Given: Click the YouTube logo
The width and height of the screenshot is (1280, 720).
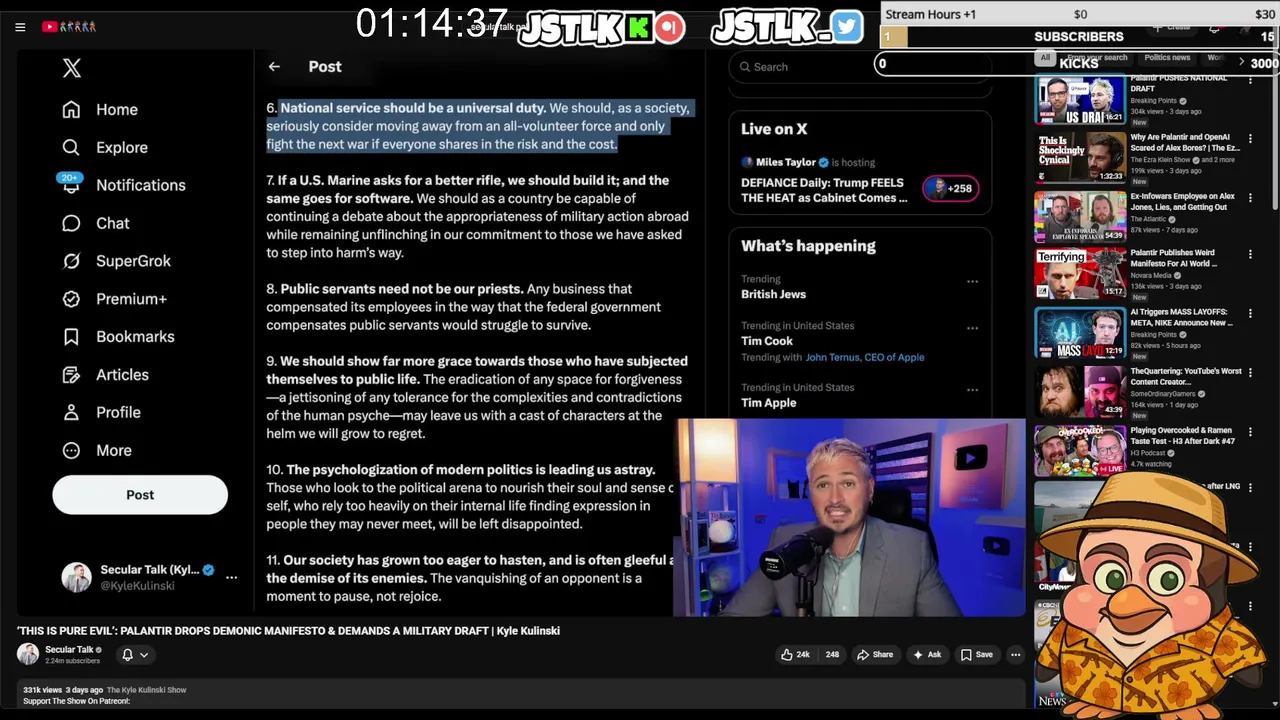Looking at the screenshot, I should click(68, 27).
